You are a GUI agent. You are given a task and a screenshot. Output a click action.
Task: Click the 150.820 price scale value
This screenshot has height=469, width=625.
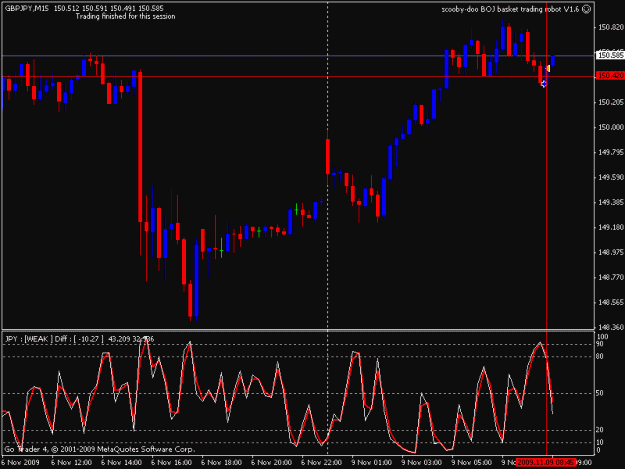pyautogui.click(x=611, y=27)
